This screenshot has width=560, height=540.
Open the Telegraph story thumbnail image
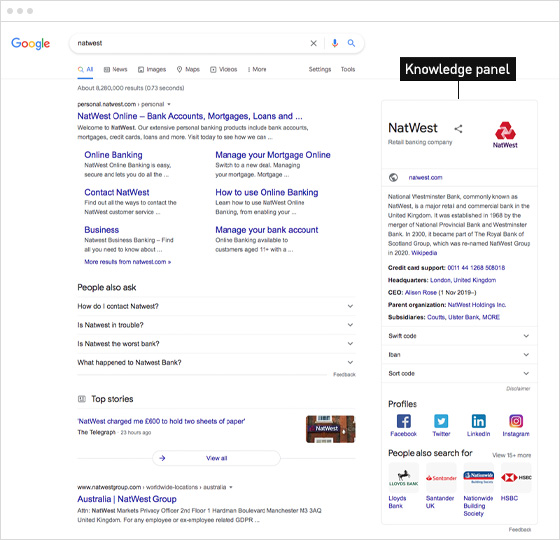click(x=330, y=429)
